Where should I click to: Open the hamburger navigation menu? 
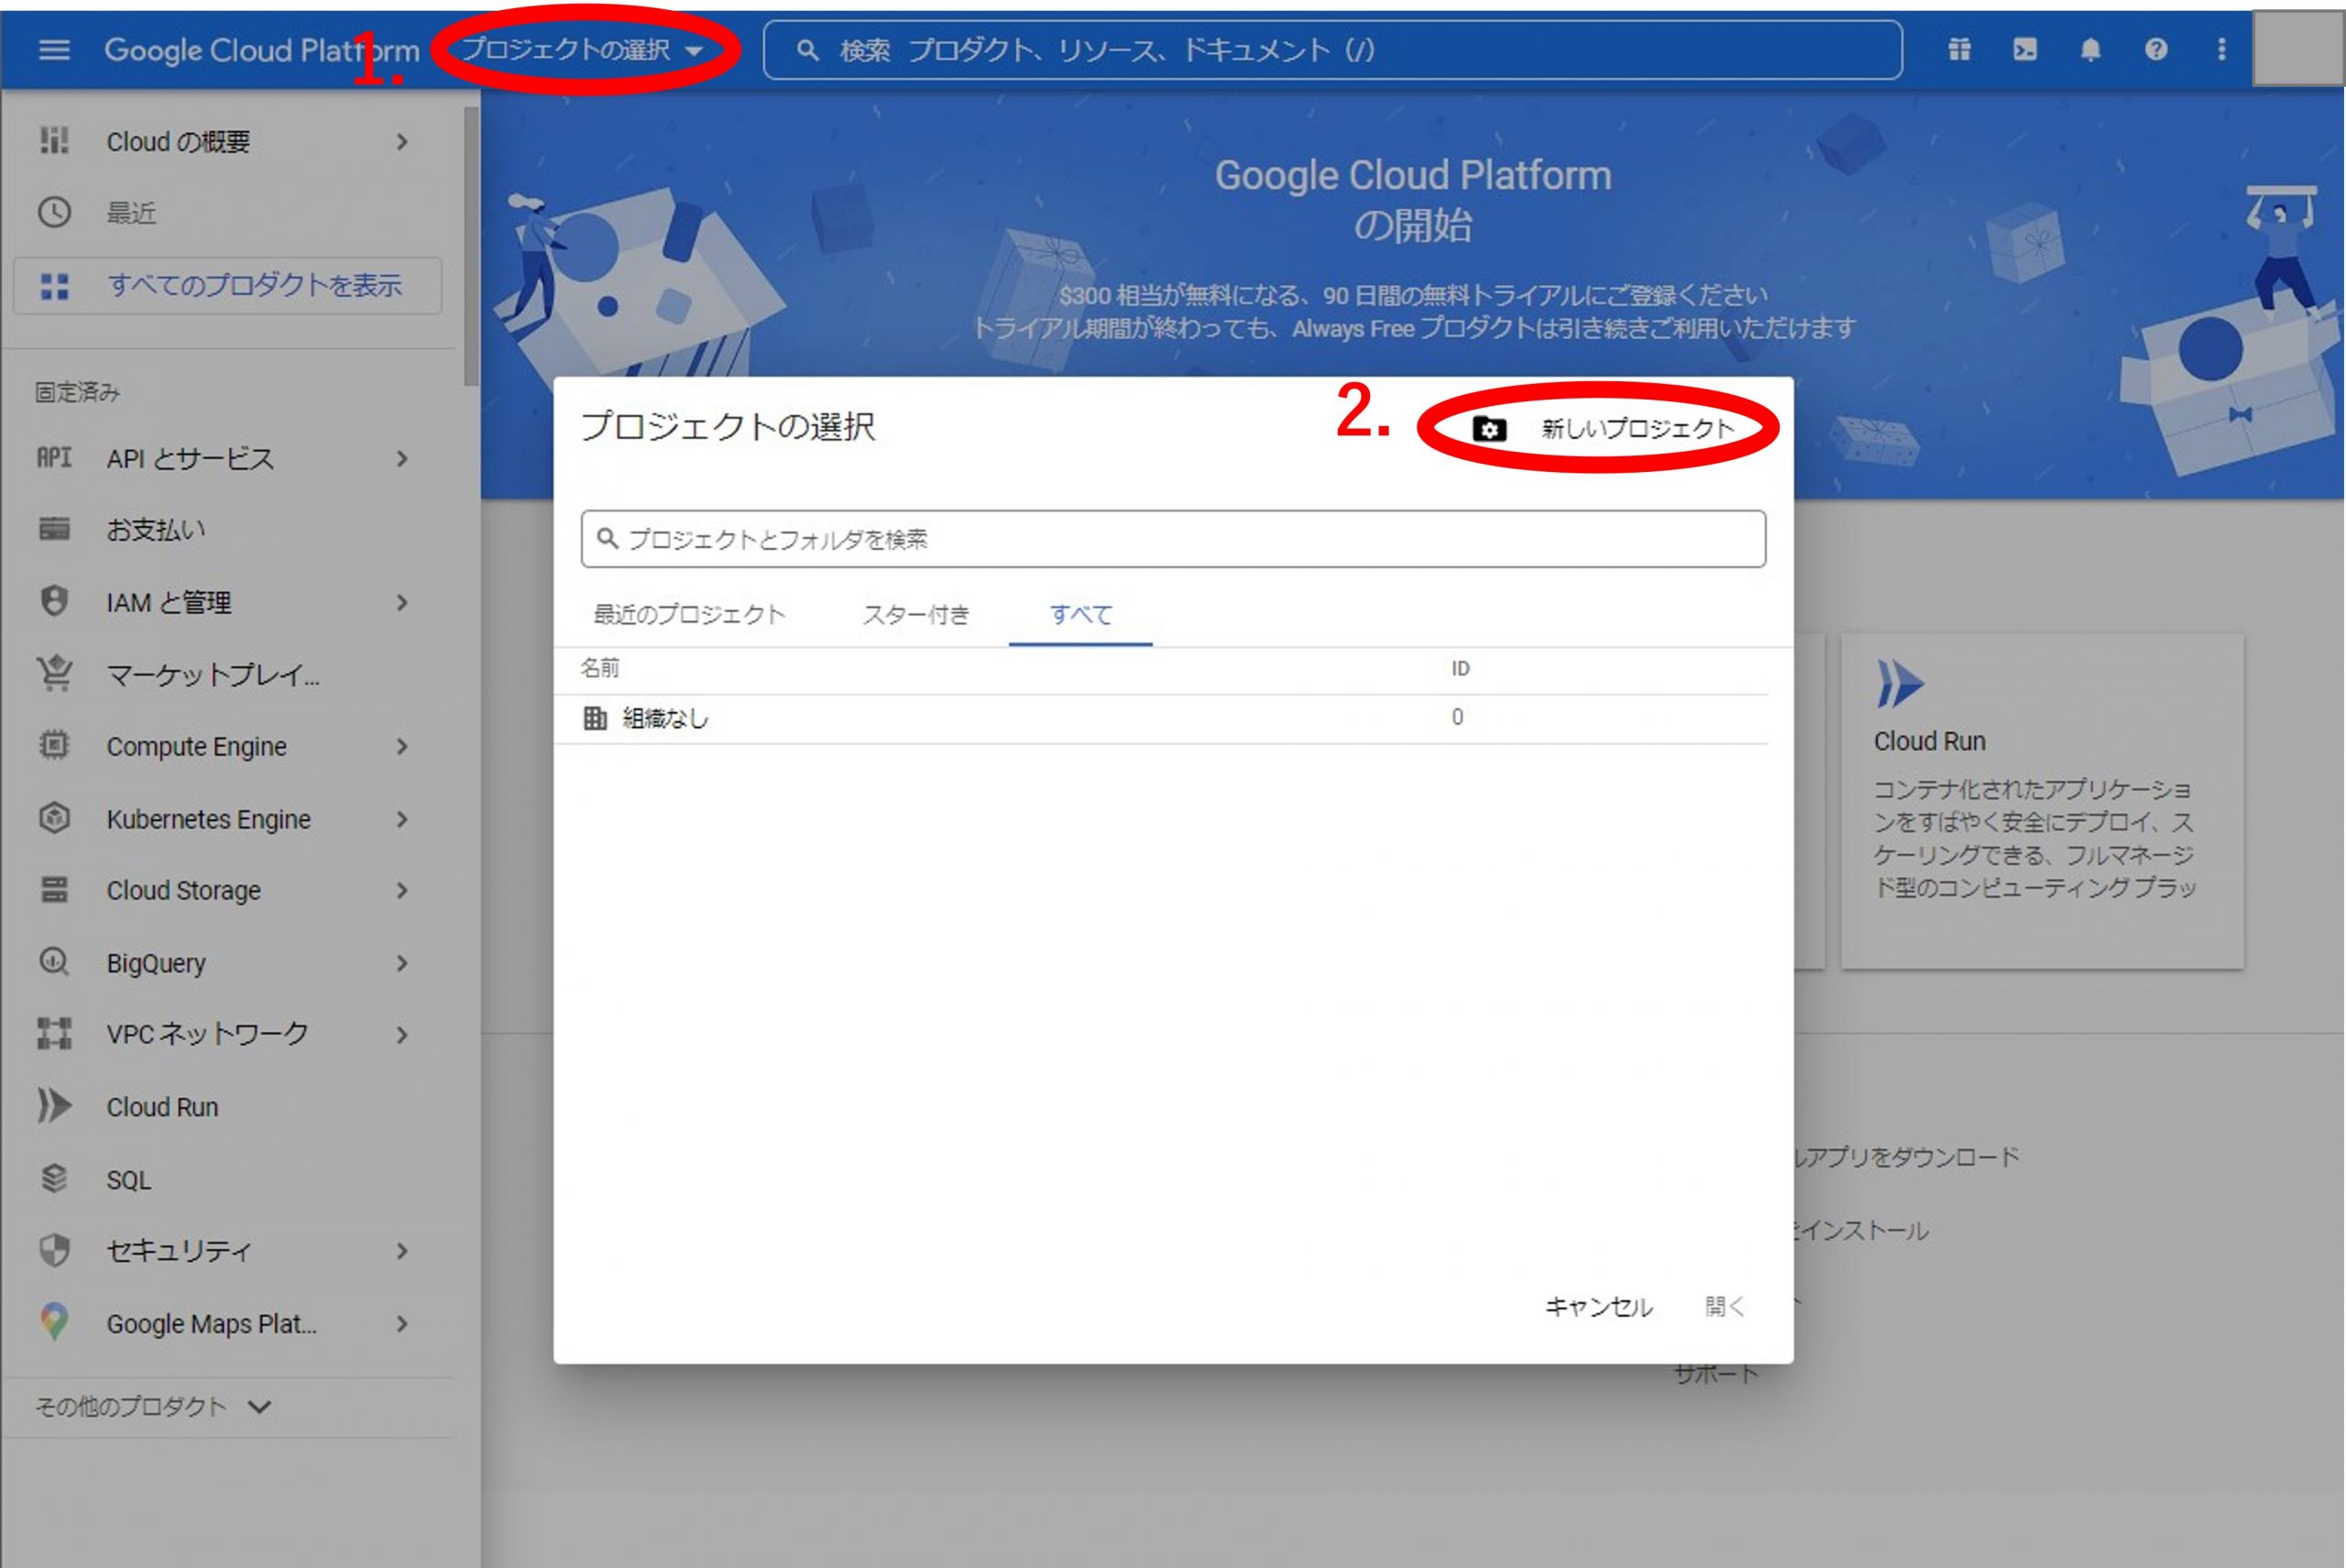tap(54, 49)
